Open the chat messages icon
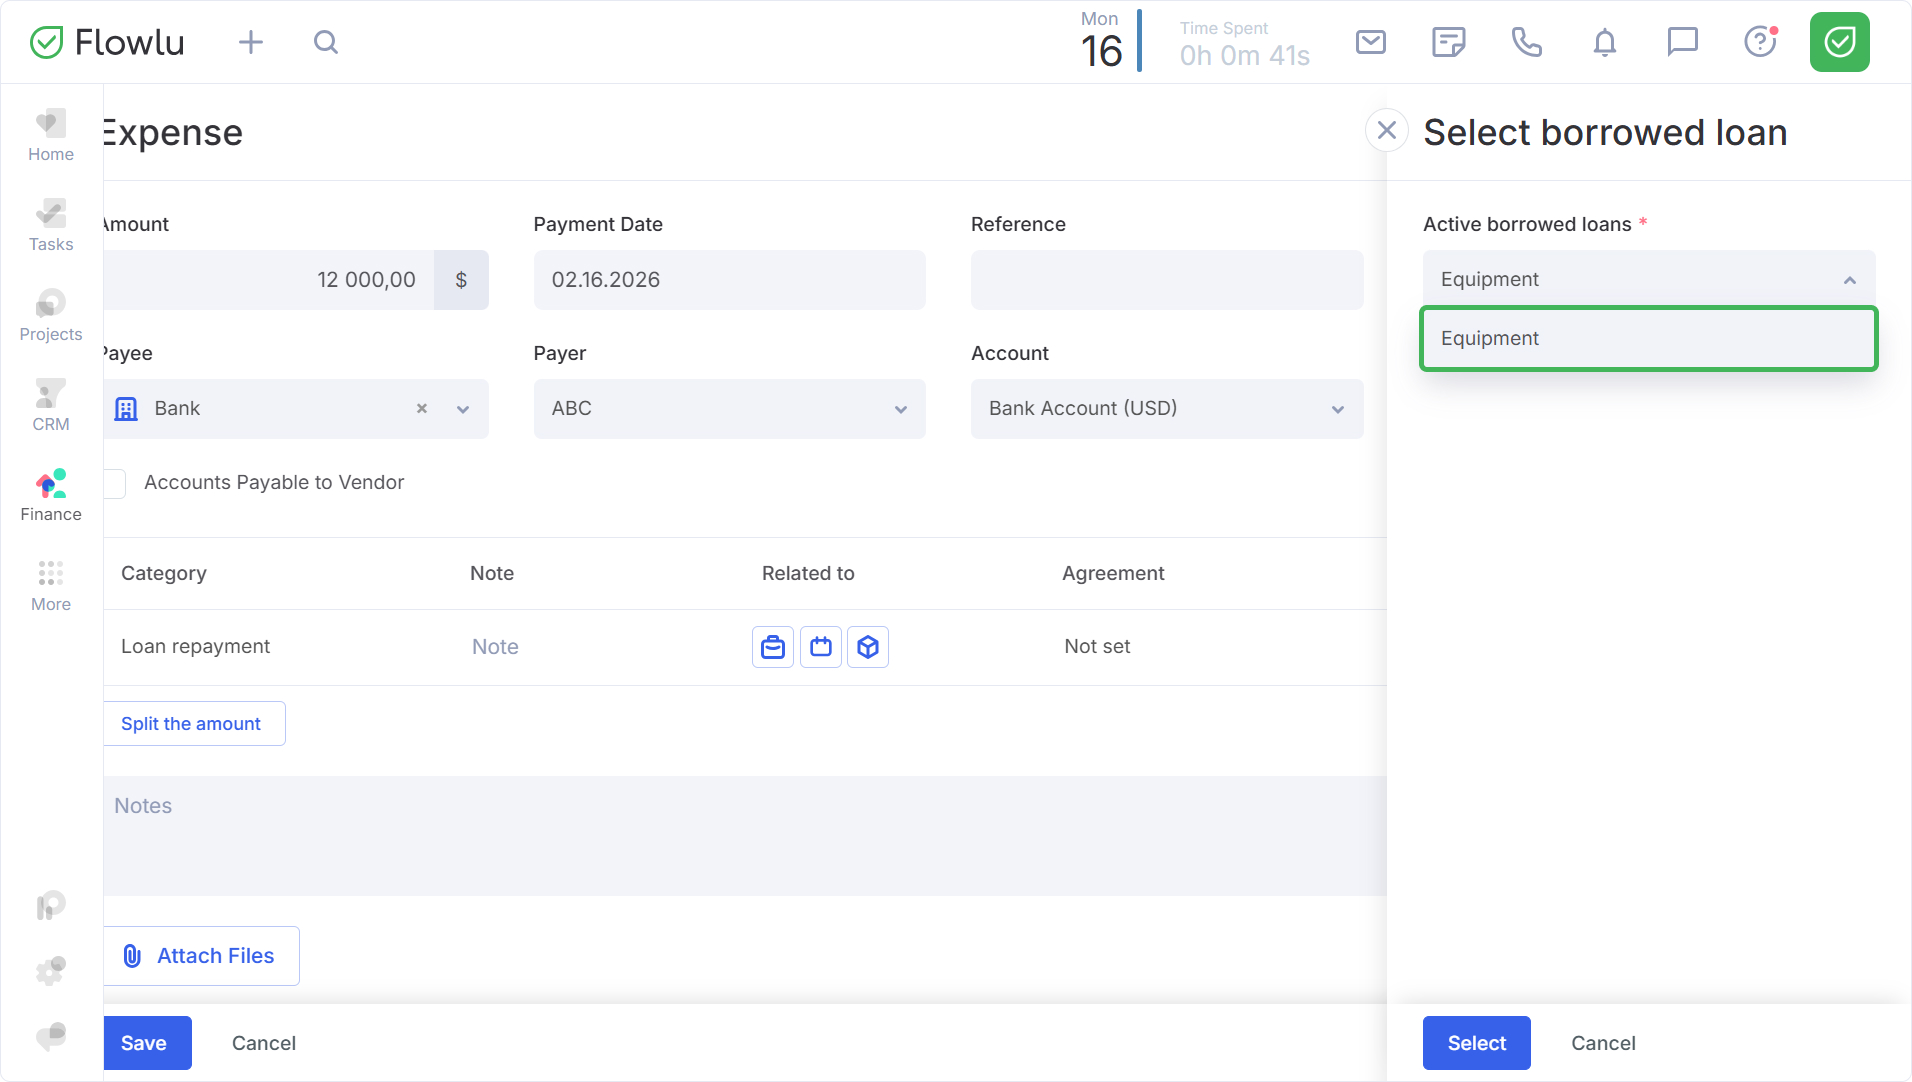The width and height of the screenshot is (1912, 1082). (1682, 42)
